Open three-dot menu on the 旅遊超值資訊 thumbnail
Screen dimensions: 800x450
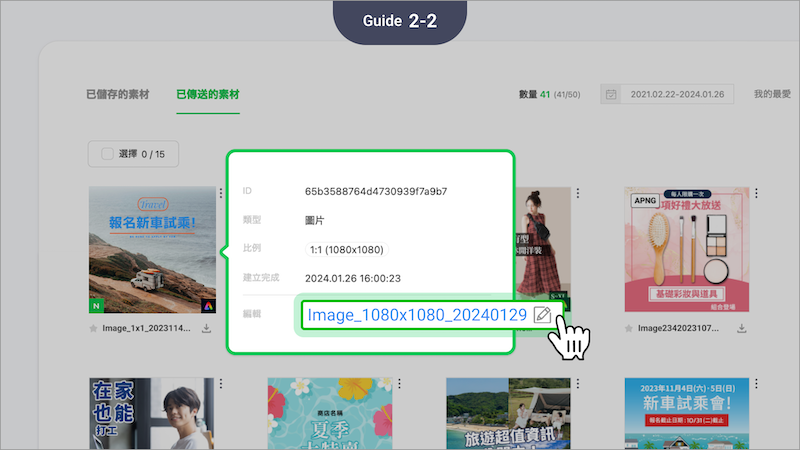(577, 384)
